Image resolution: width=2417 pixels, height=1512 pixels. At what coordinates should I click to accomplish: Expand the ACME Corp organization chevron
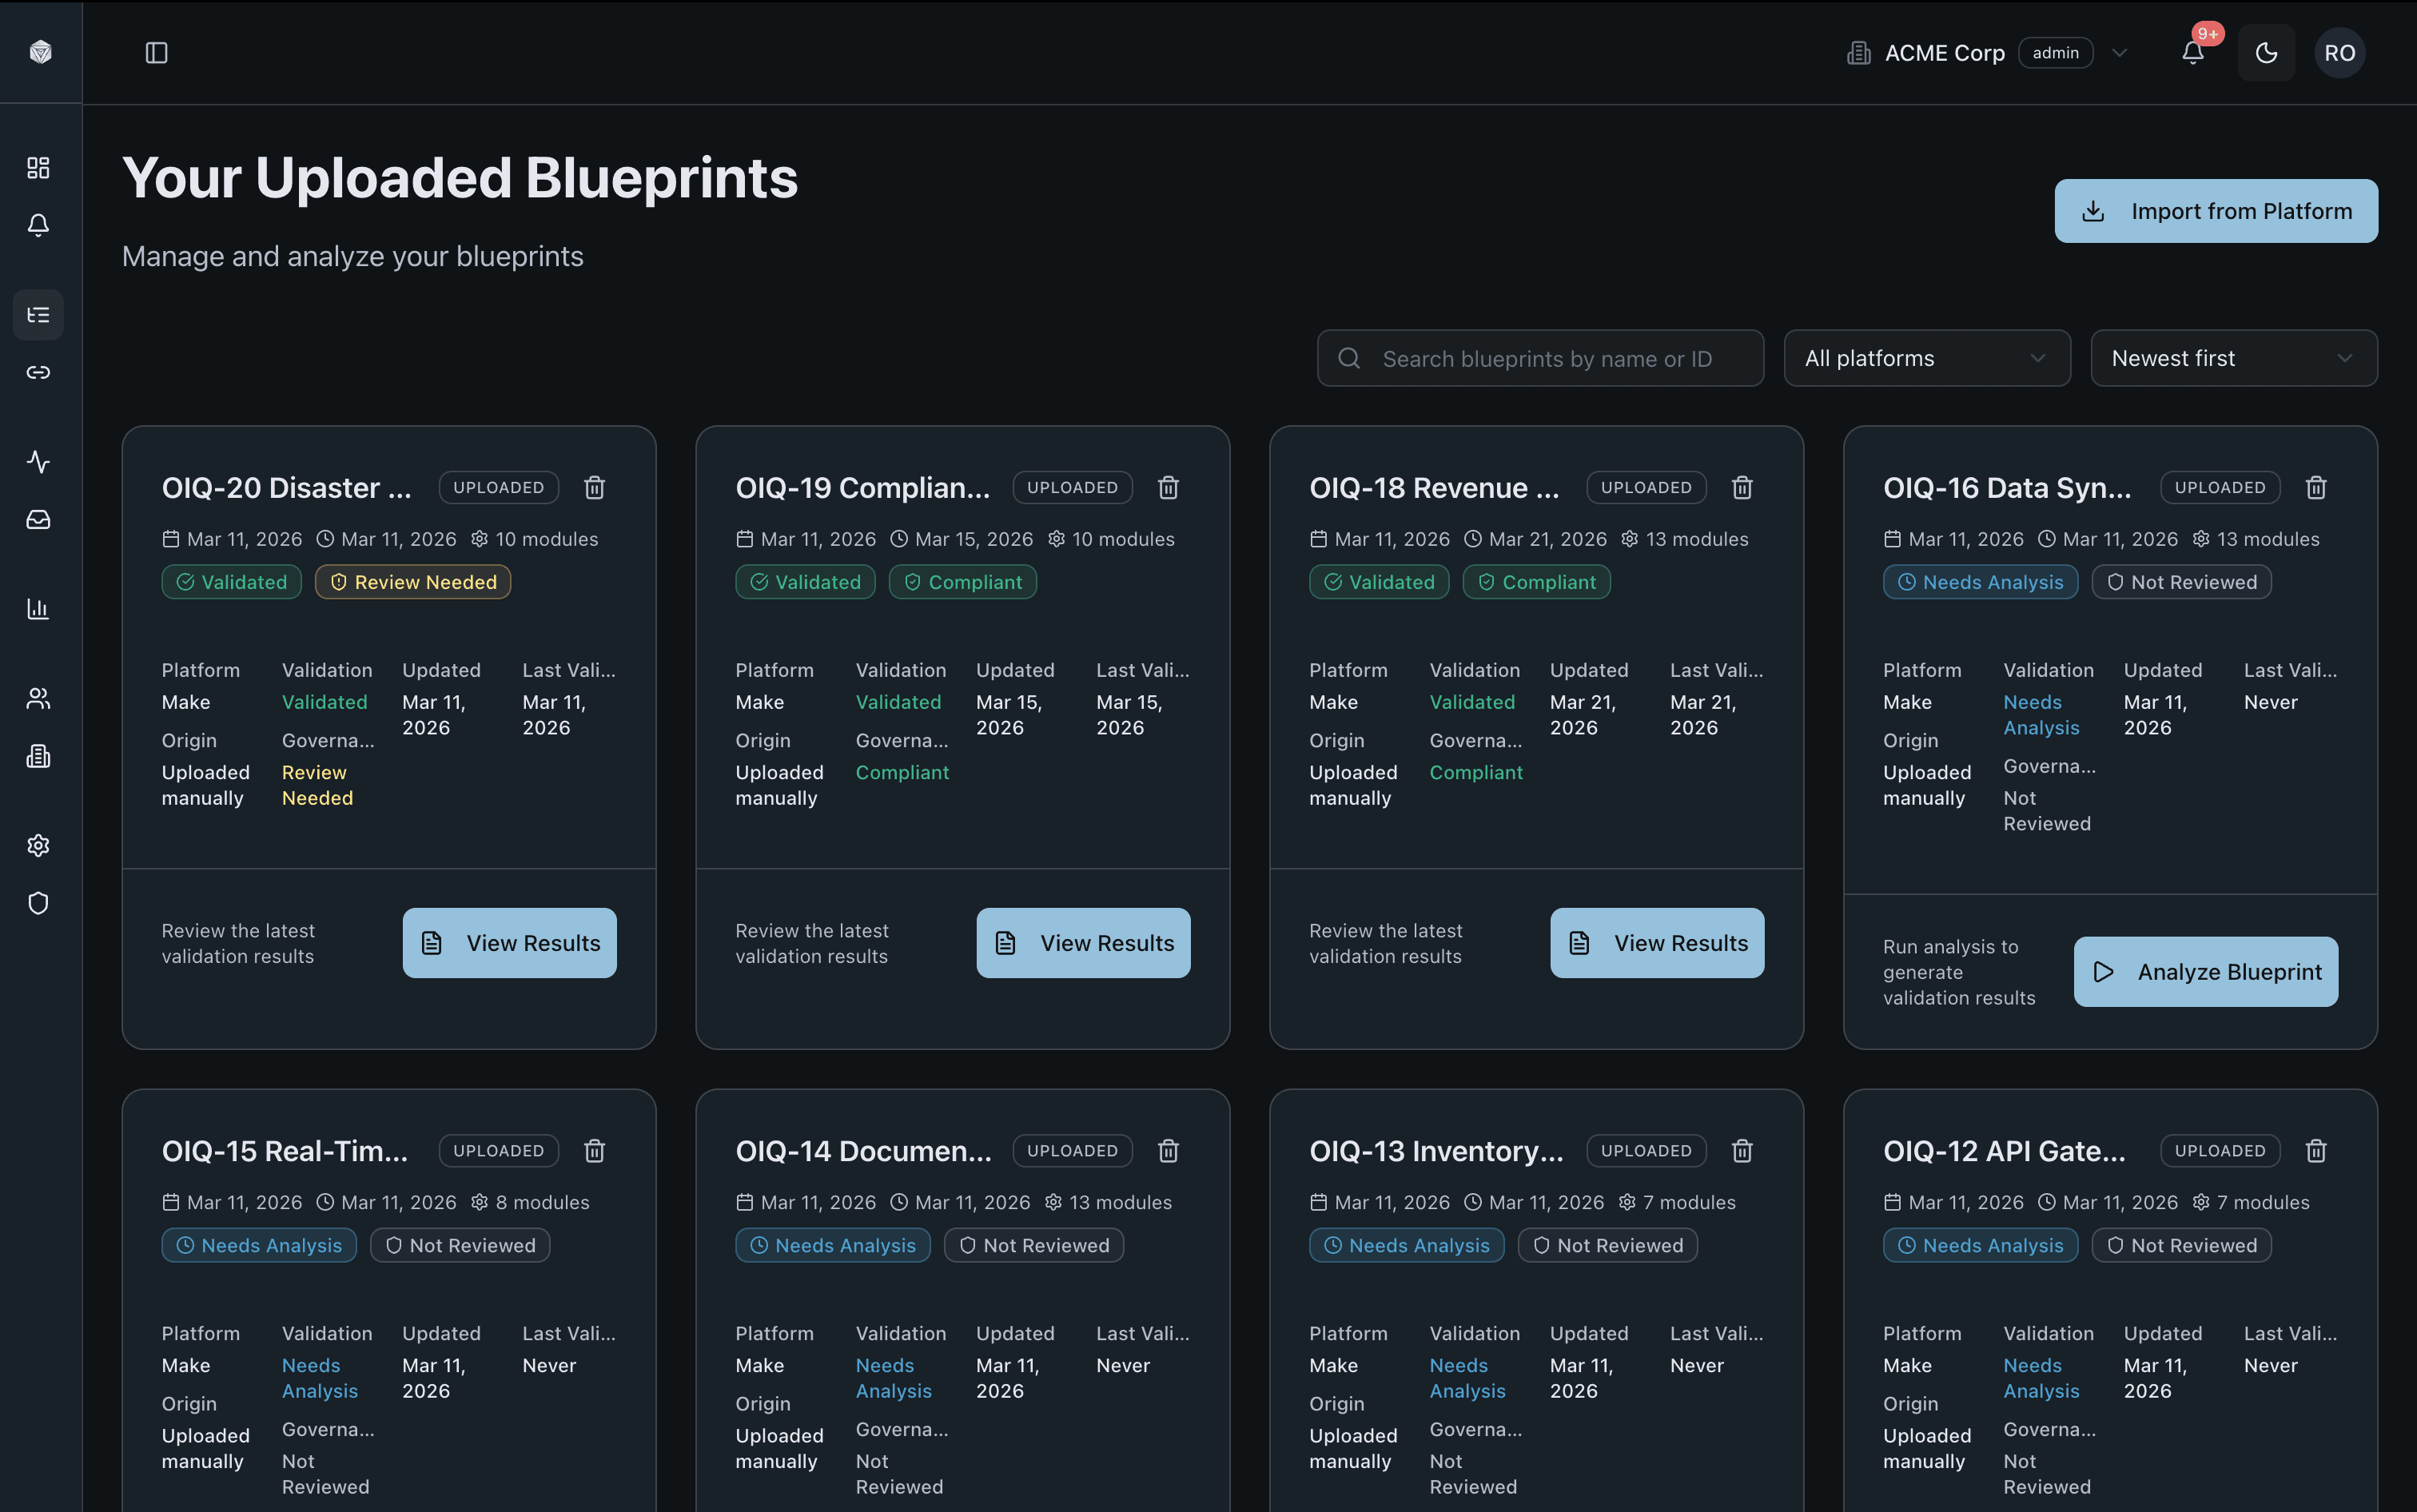click(x=2120, y=52)
